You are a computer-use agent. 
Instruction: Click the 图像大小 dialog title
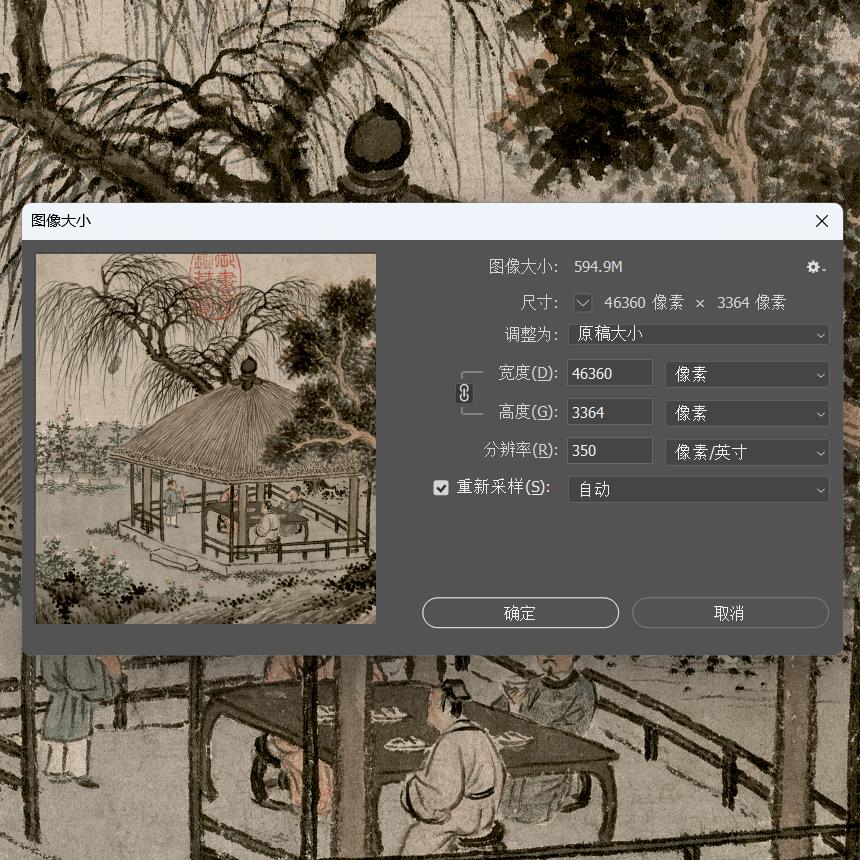61,220
